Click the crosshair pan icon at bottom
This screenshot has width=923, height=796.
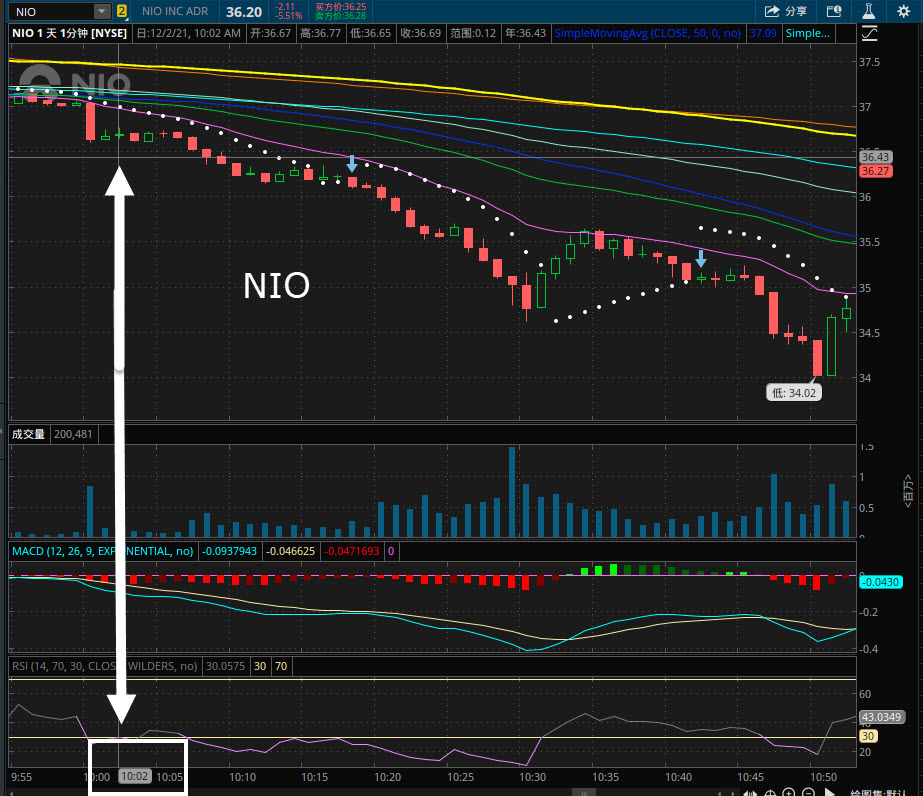pos(769,792)
